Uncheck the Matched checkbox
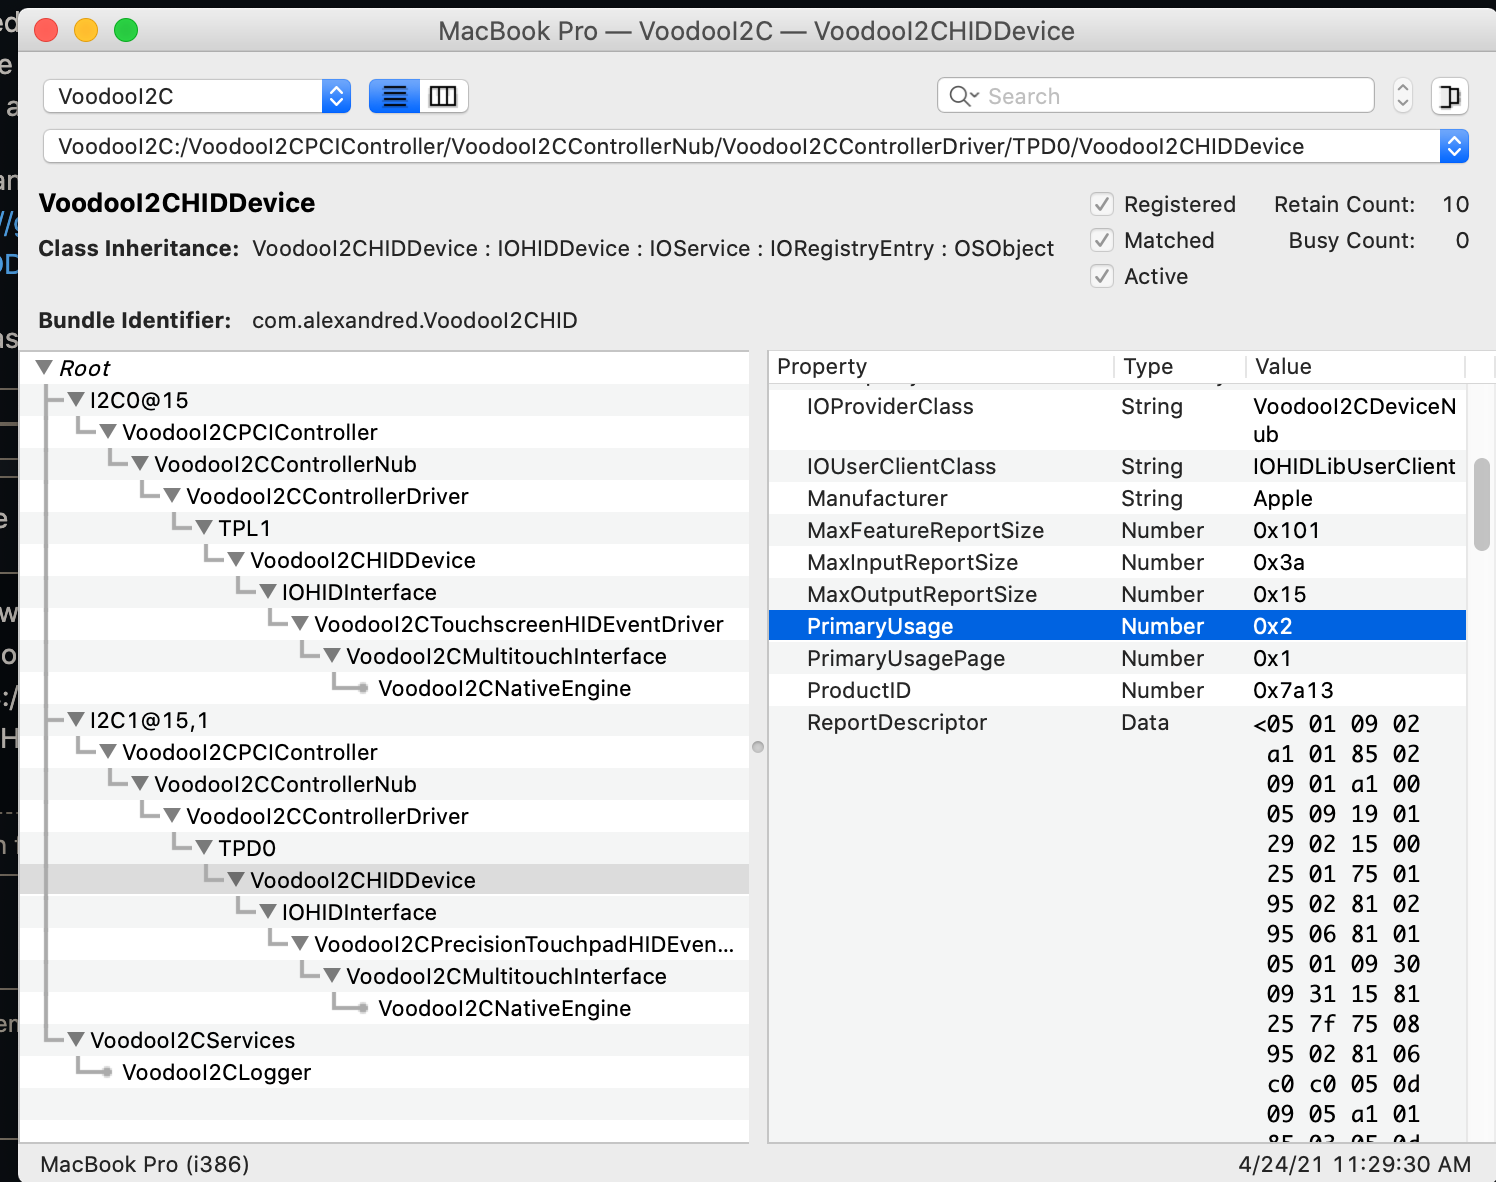Viewport: 1496px width, 1182px height. (x=1101, y=240)
